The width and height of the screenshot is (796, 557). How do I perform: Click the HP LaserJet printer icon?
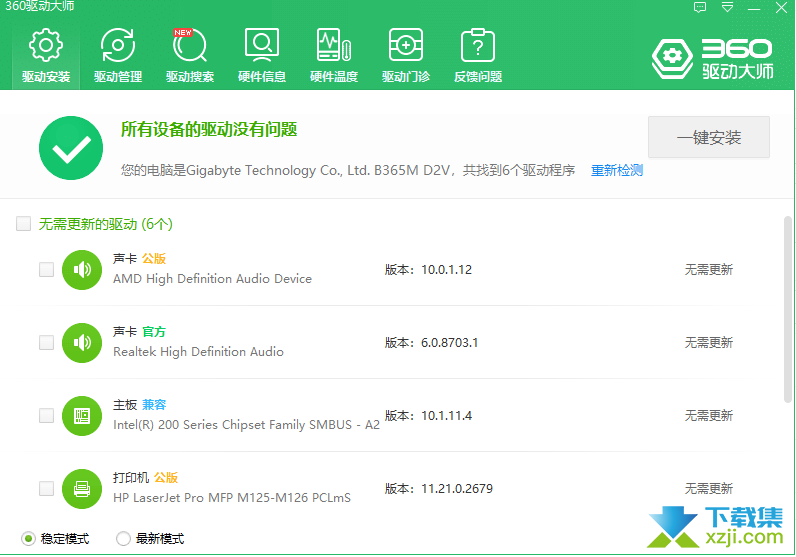82,489
